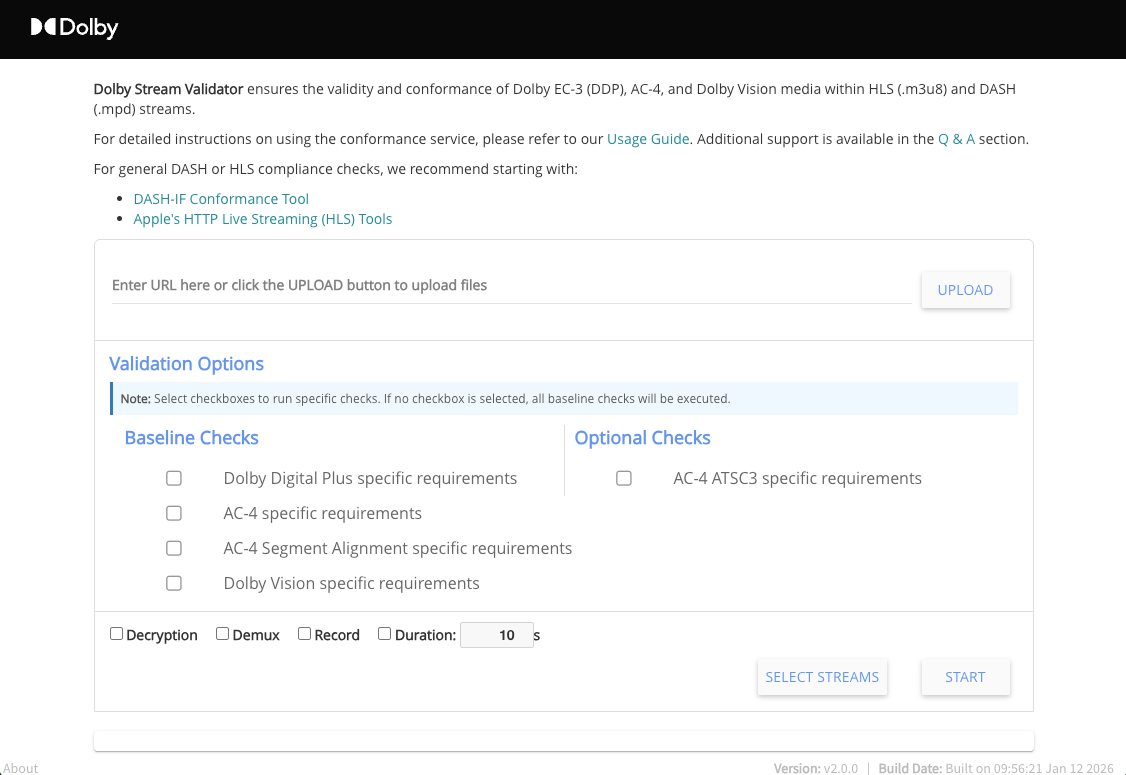This screenshot has height=775, width=1126.
Task: Enable the Demux option
Action: 223,634
